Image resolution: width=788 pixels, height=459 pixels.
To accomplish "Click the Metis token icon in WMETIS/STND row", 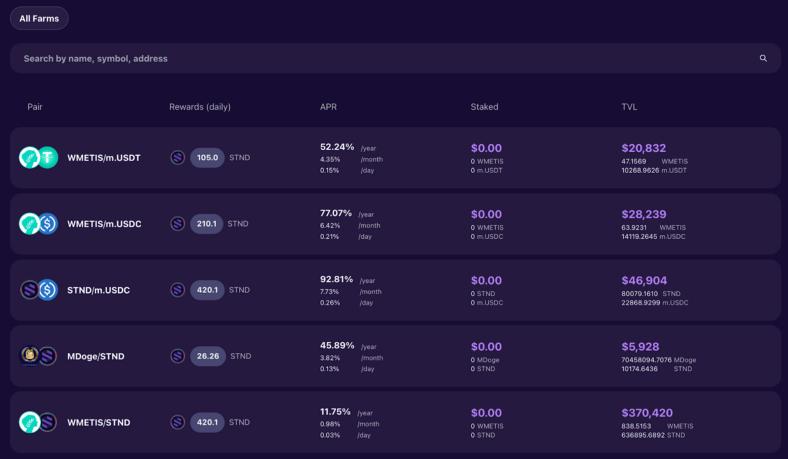I will [30, 422].
